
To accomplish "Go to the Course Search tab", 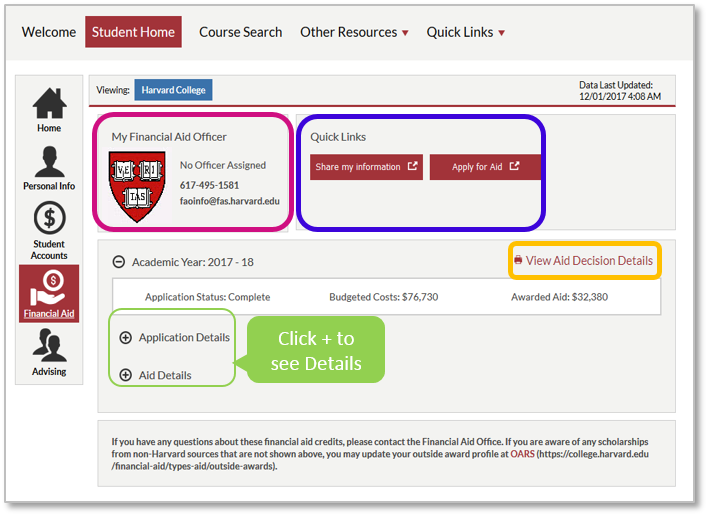I will point(240,32).
